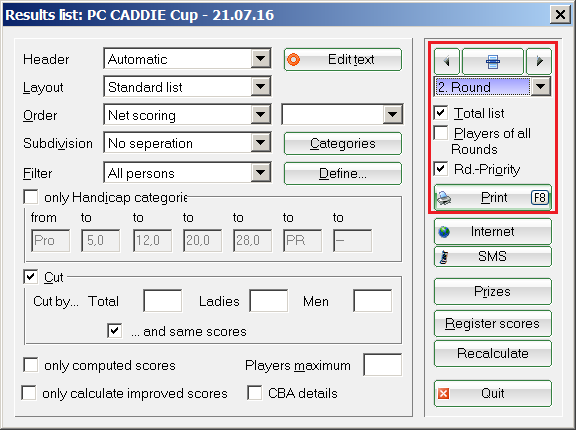Enable only computed scores checkbox

pyautogui.click(x=30, y=365)
